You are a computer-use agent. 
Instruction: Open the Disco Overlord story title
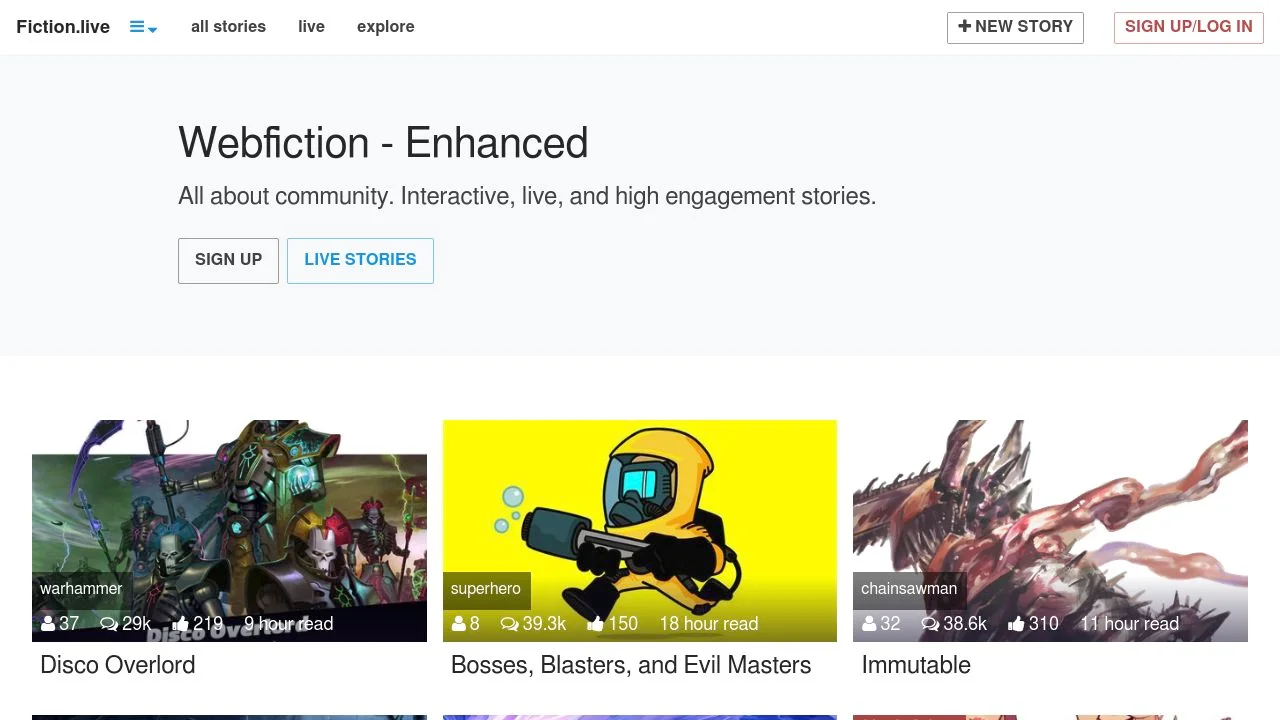[117, 665]
